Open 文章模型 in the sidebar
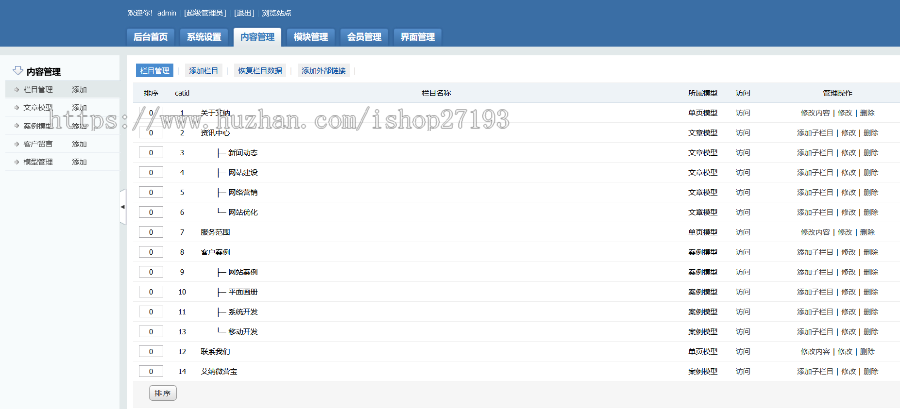 click(x=38, y=108)
